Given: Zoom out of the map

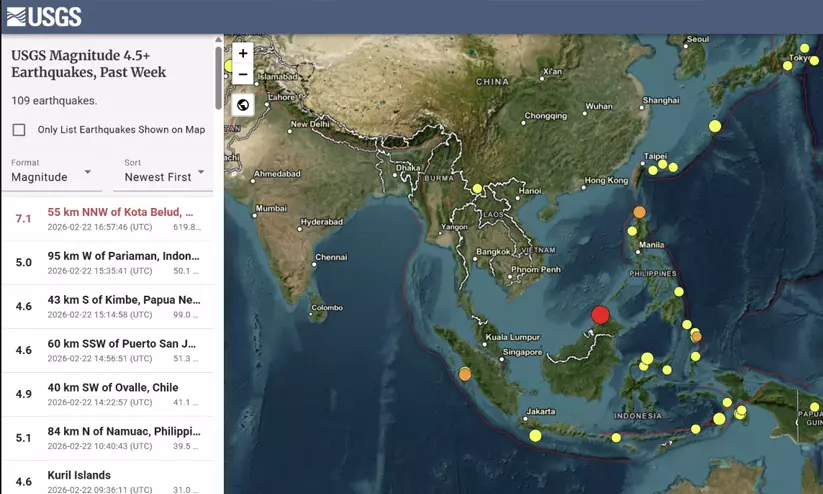Looking at the screenshot, I should tap(243, 74).
